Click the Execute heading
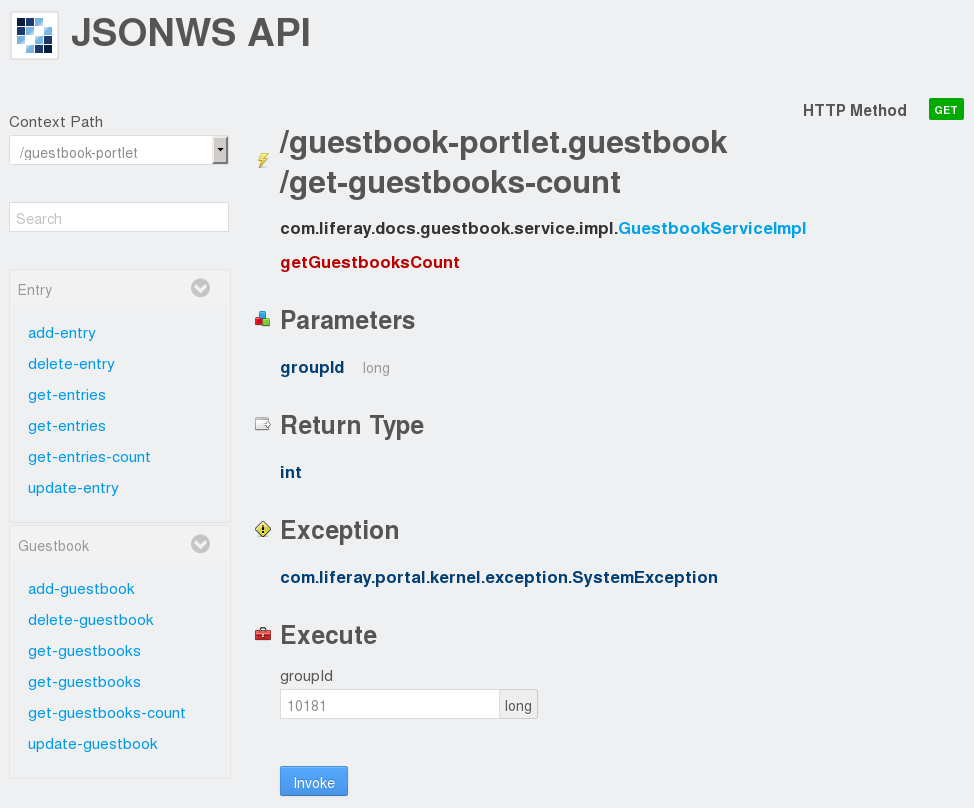The height and width of the screenshot is (808, 974). (328, 635)
